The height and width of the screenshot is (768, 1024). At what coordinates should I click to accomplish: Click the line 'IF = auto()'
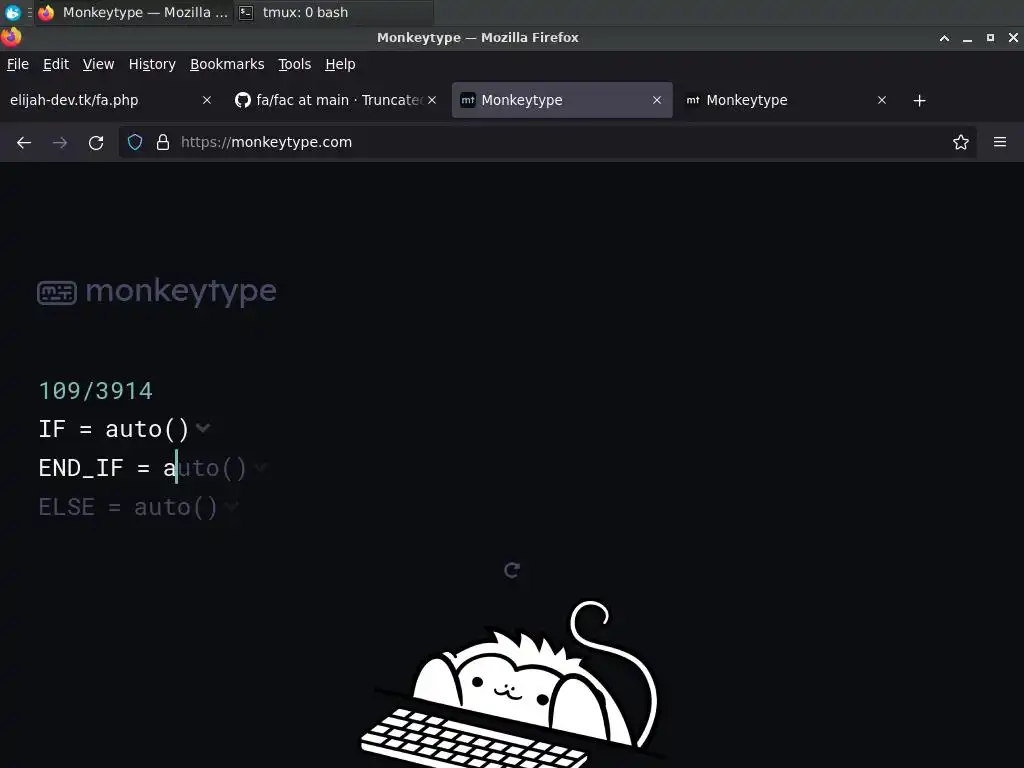point(114,429)
